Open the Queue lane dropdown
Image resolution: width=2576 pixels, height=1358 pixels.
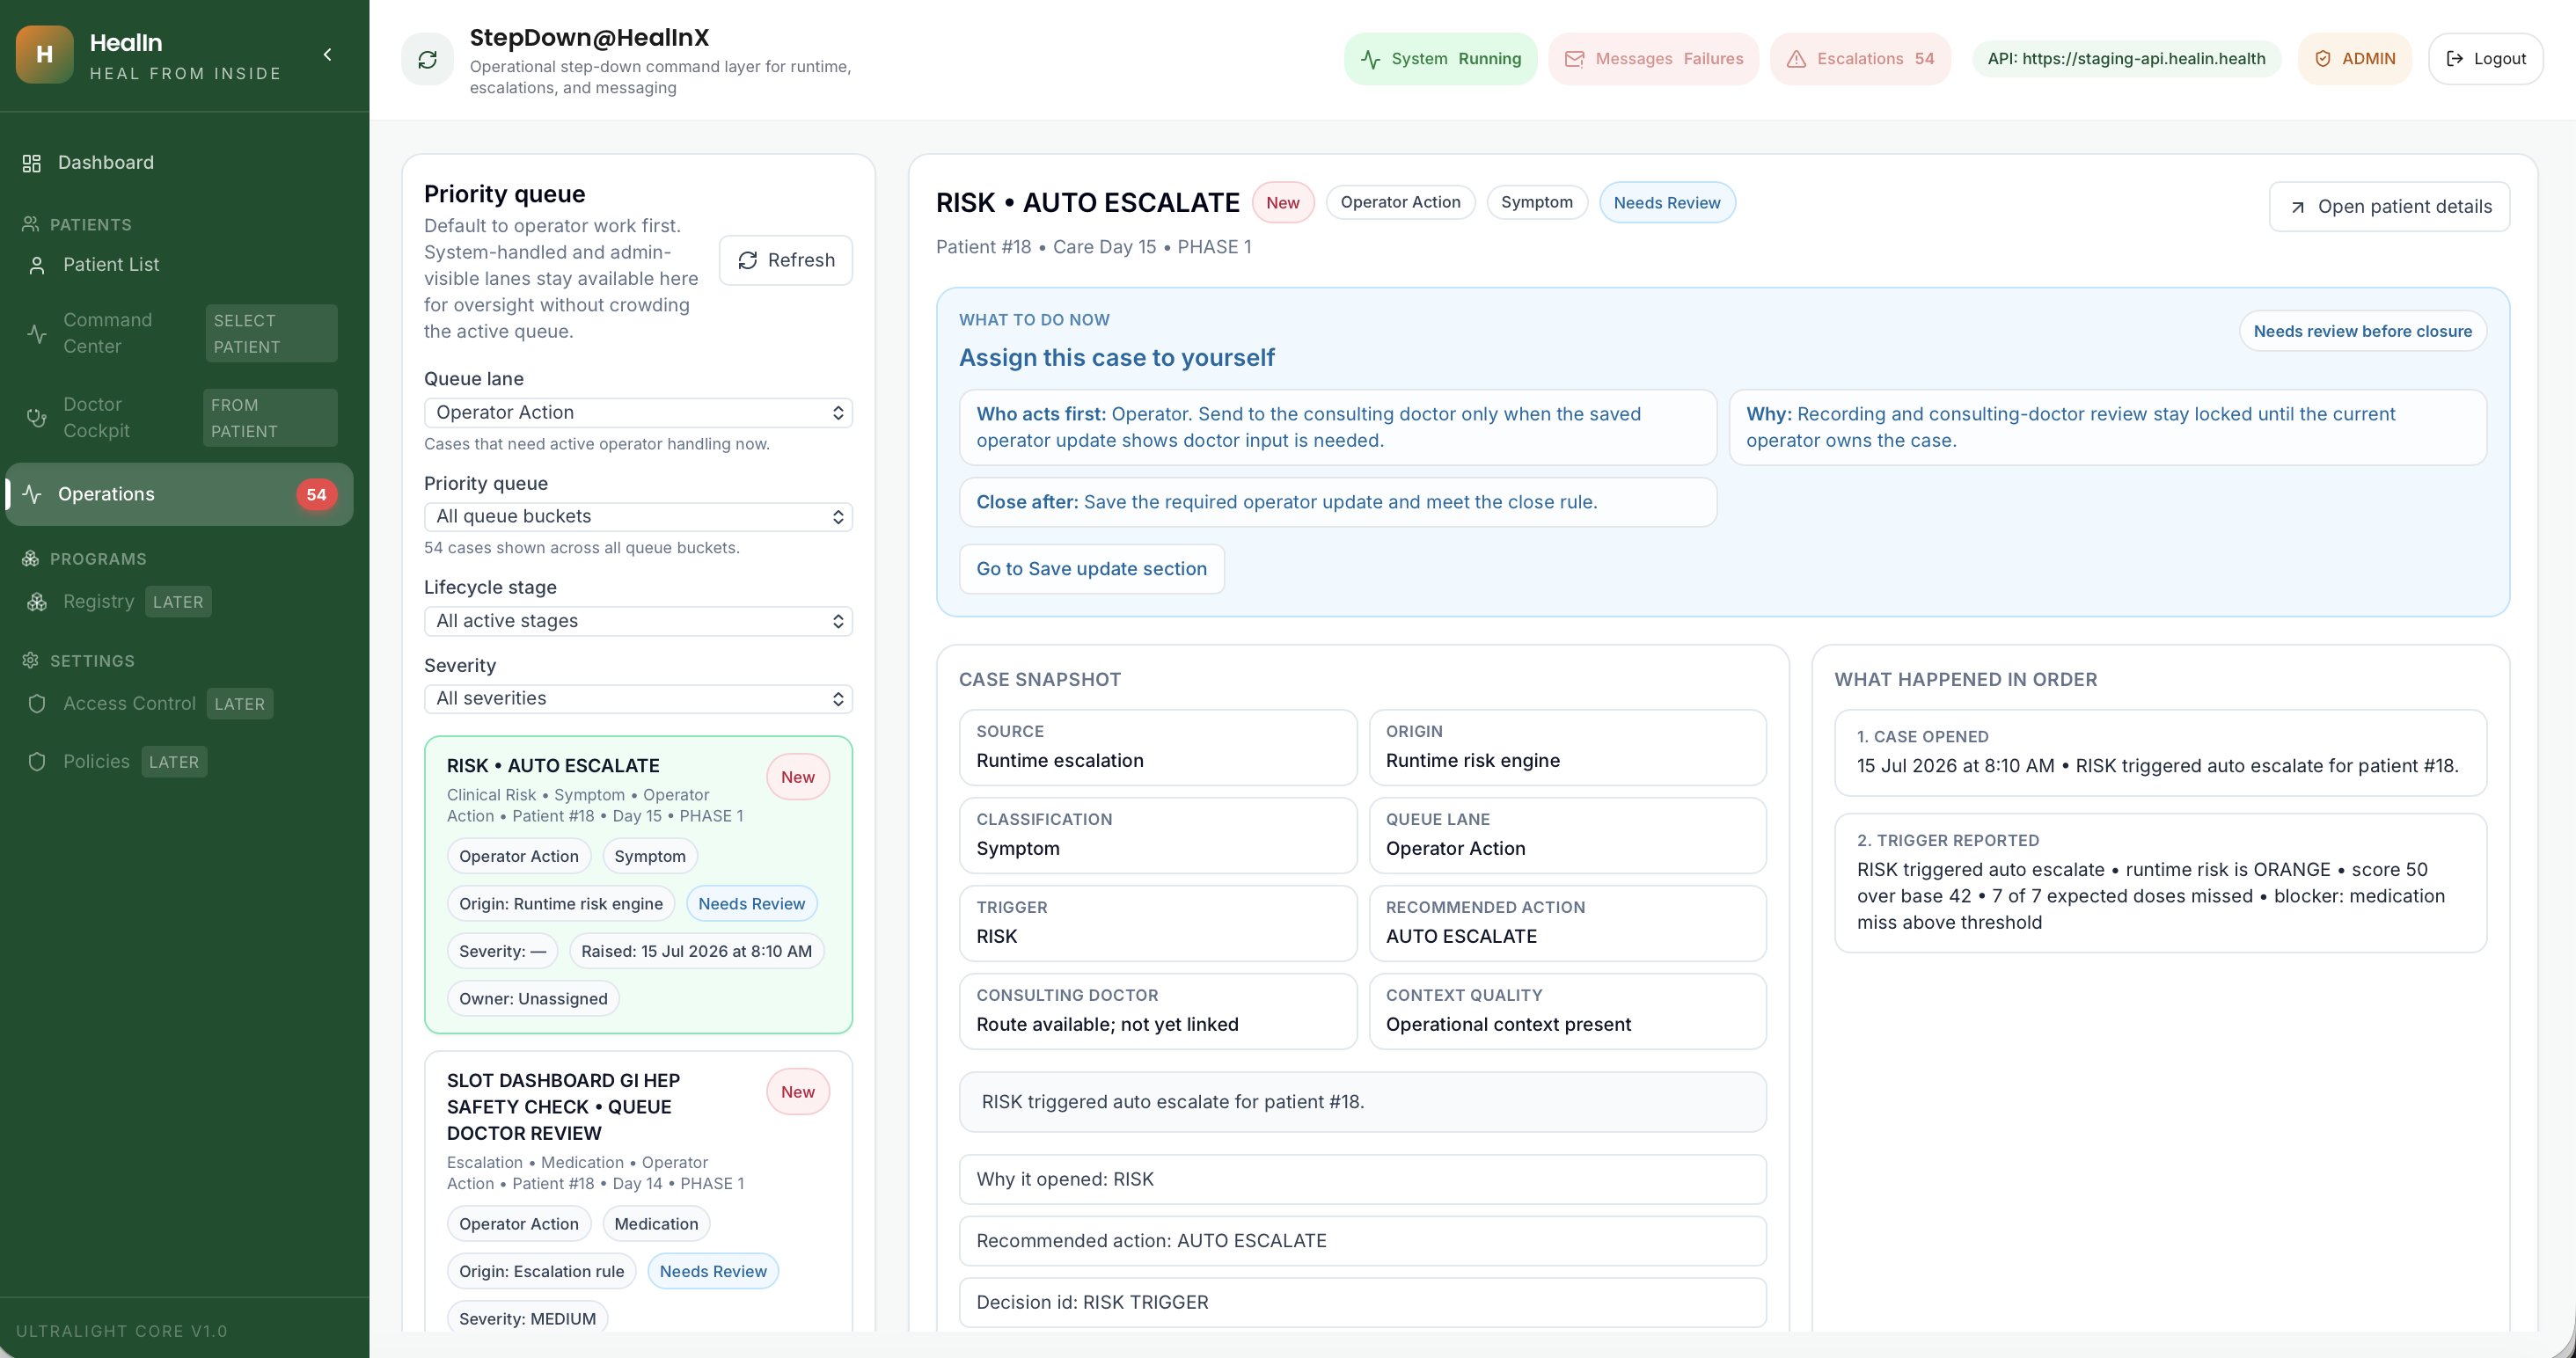[x=638, y=413]
